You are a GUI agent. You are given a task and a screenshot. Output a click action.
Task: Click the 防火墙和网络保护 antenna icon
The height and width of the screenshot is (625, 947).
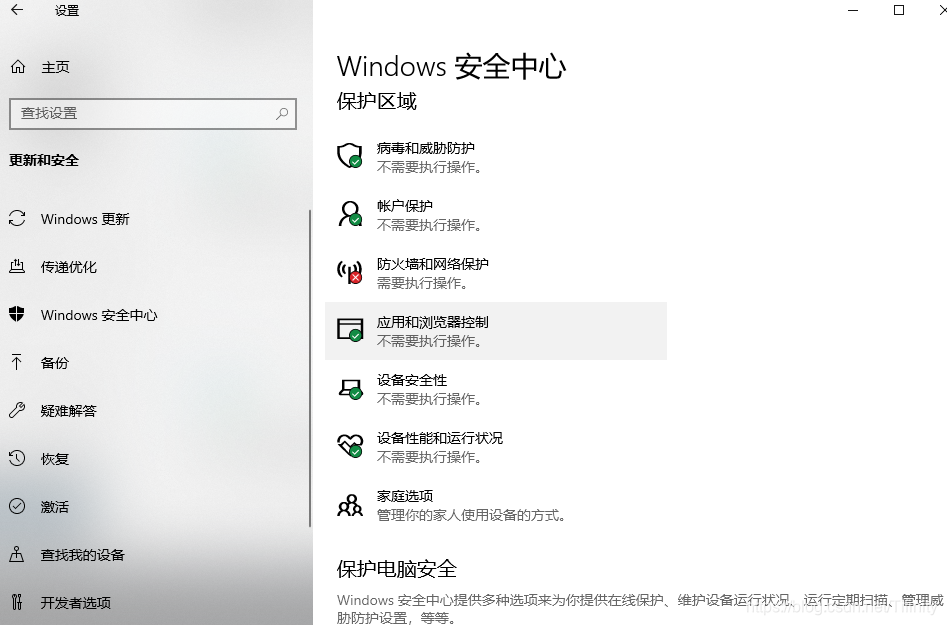[x=350, y=272]
